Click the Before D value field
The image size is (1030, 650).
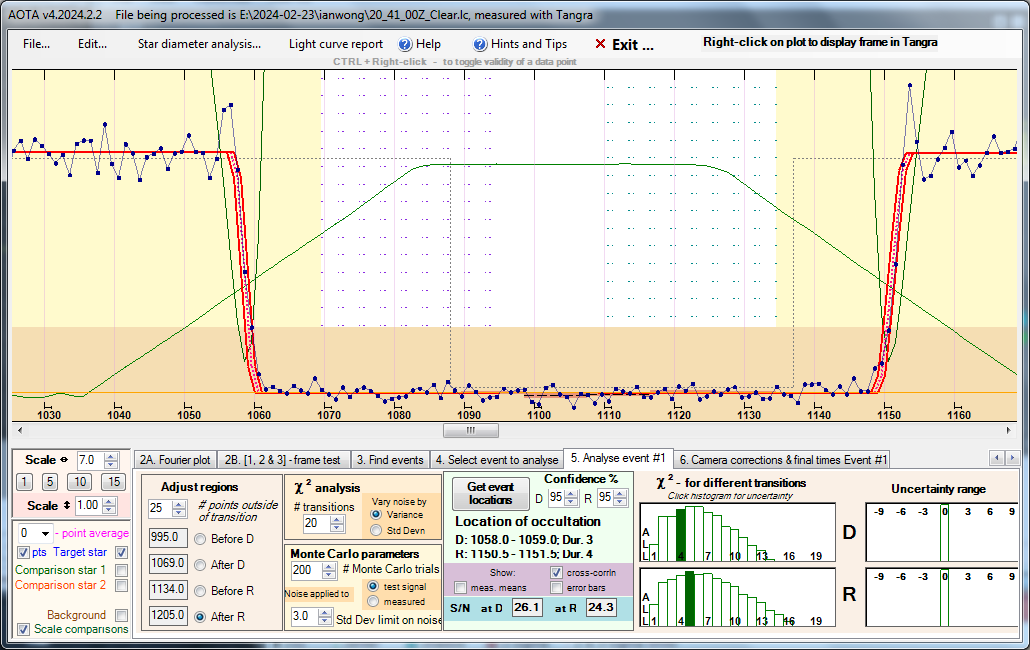coord(169,536)
